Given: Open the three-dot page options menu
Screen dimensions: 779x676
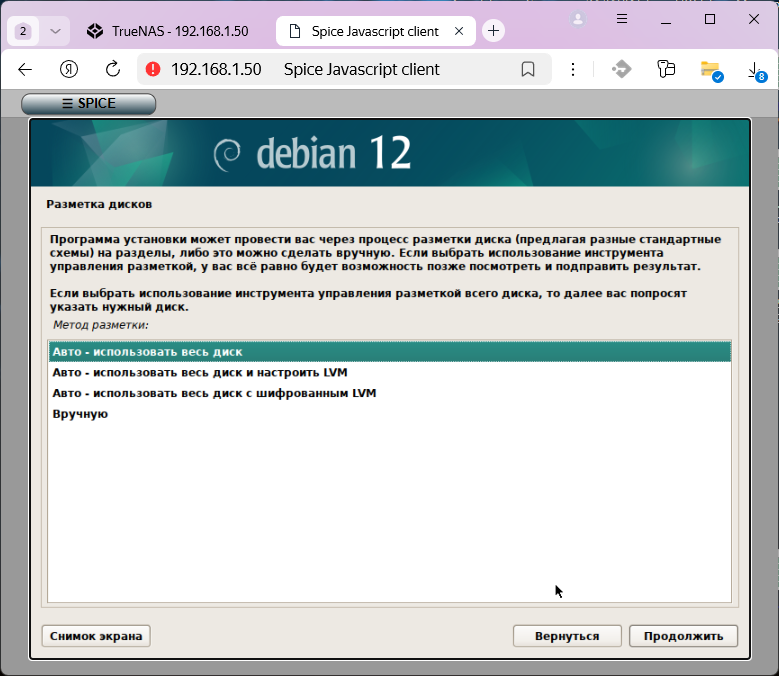Looking at the screenshot, I should pyautogui.click(x=573, y=70).
